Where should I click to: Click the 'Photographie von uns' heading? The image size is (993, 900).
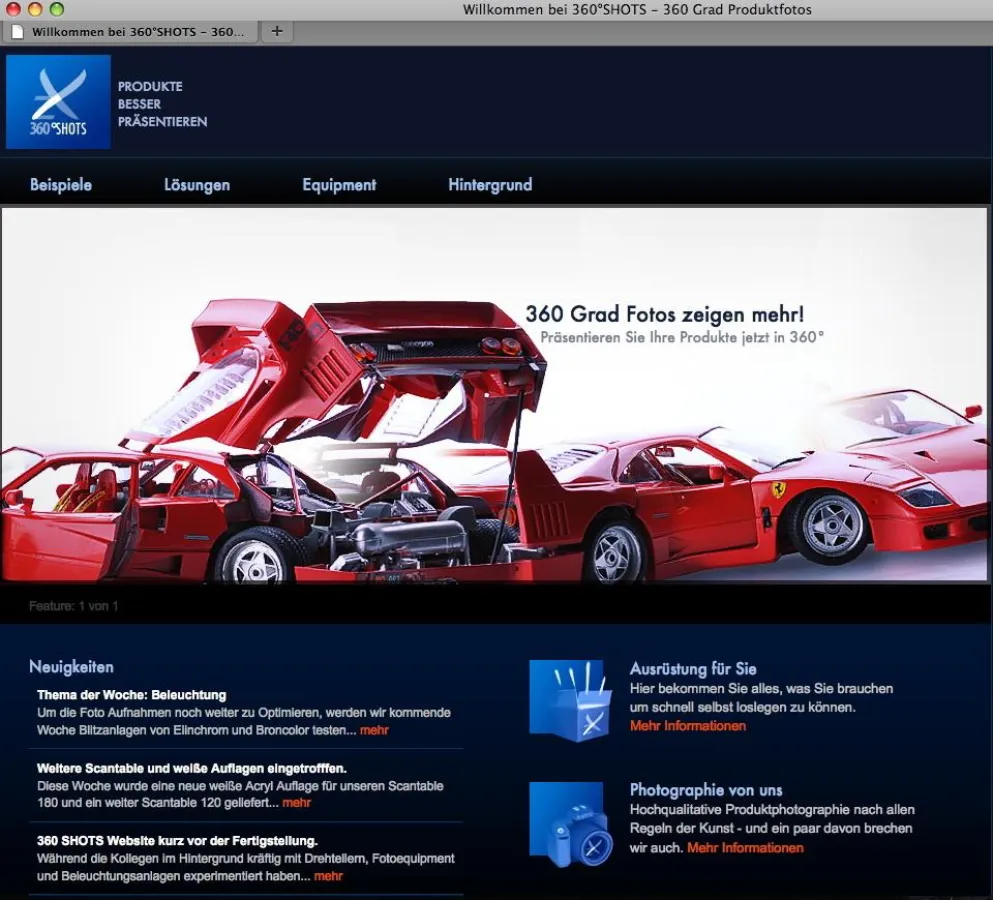(x=706, y=790)
